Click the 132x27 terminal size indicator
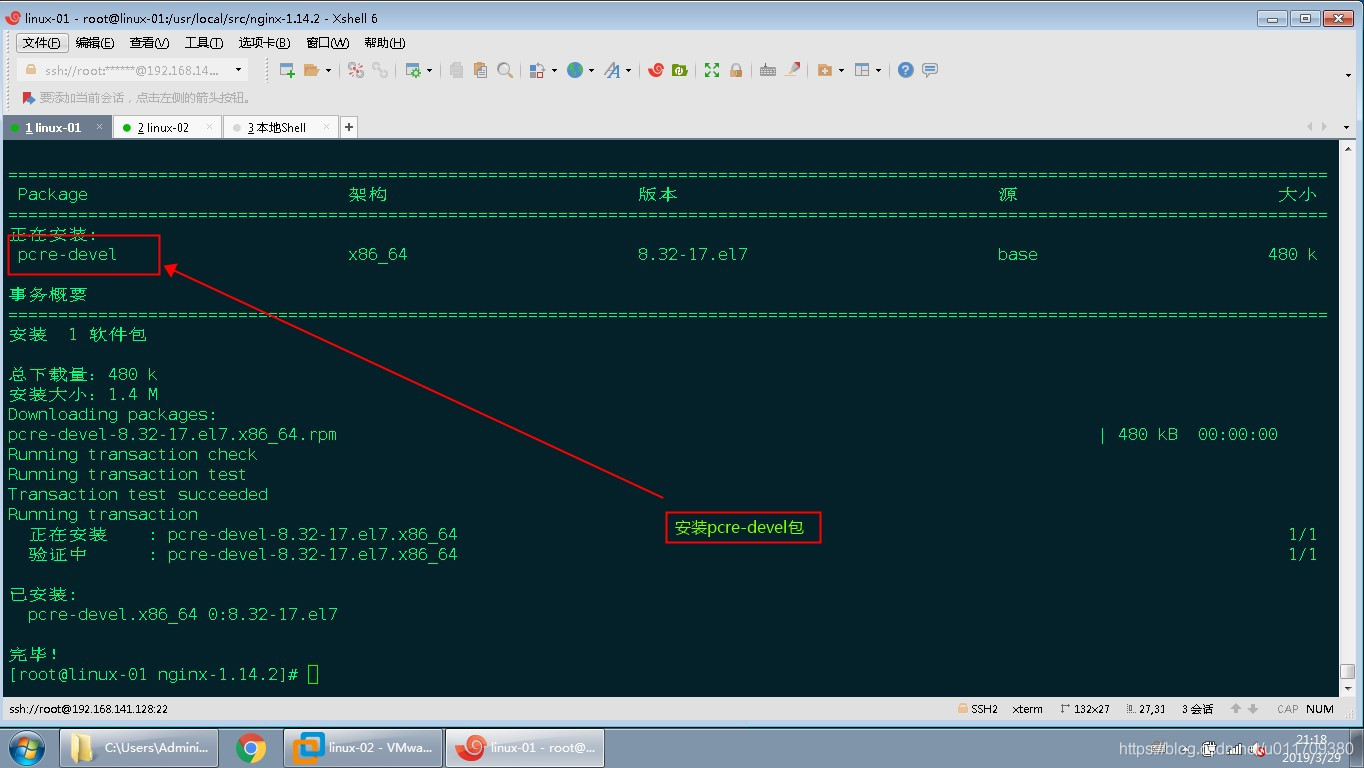The width and height of the screenshot is (1364, 768). click(1085, 709)
